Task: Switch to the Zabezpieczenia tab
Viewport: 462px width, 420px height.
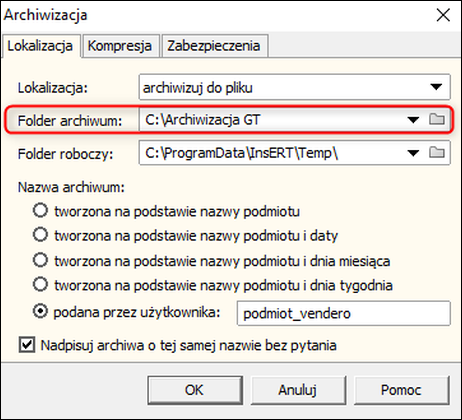Action: (214, 46)
